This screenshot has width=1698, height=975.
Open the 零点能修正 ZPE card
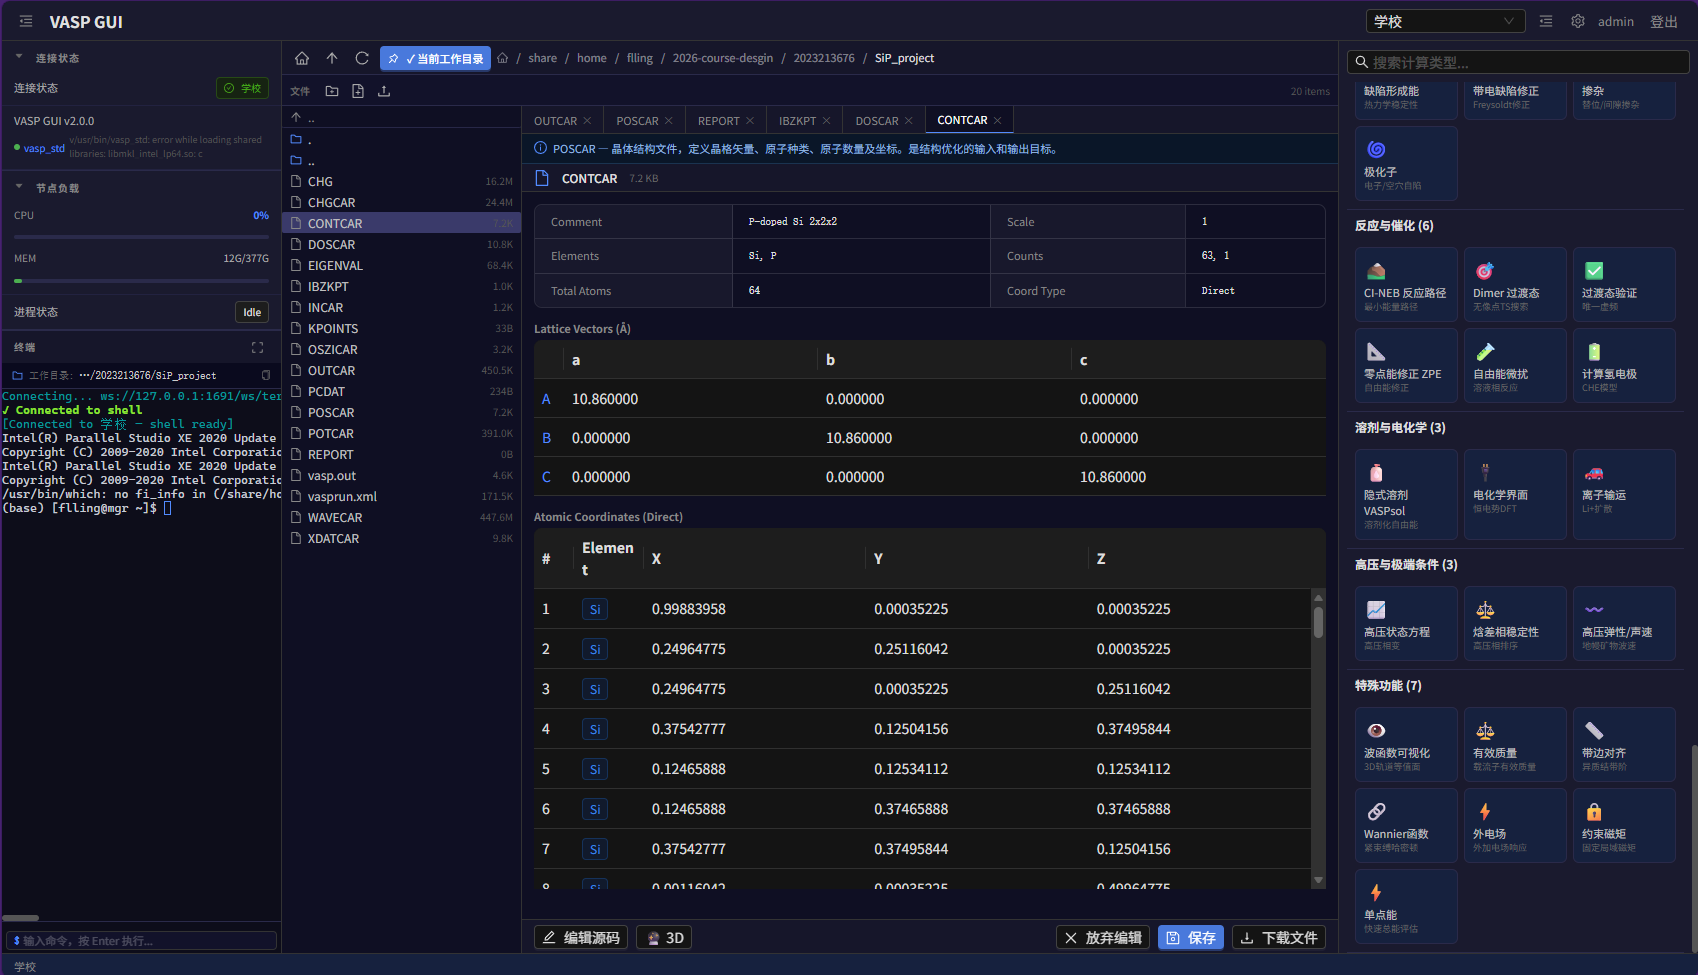click(1406, 366)
